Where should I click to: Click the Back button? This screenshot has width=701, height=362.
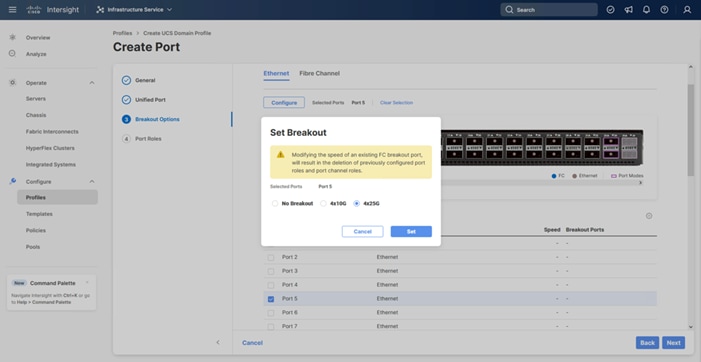pyautogui.click(x=647, y=343)
